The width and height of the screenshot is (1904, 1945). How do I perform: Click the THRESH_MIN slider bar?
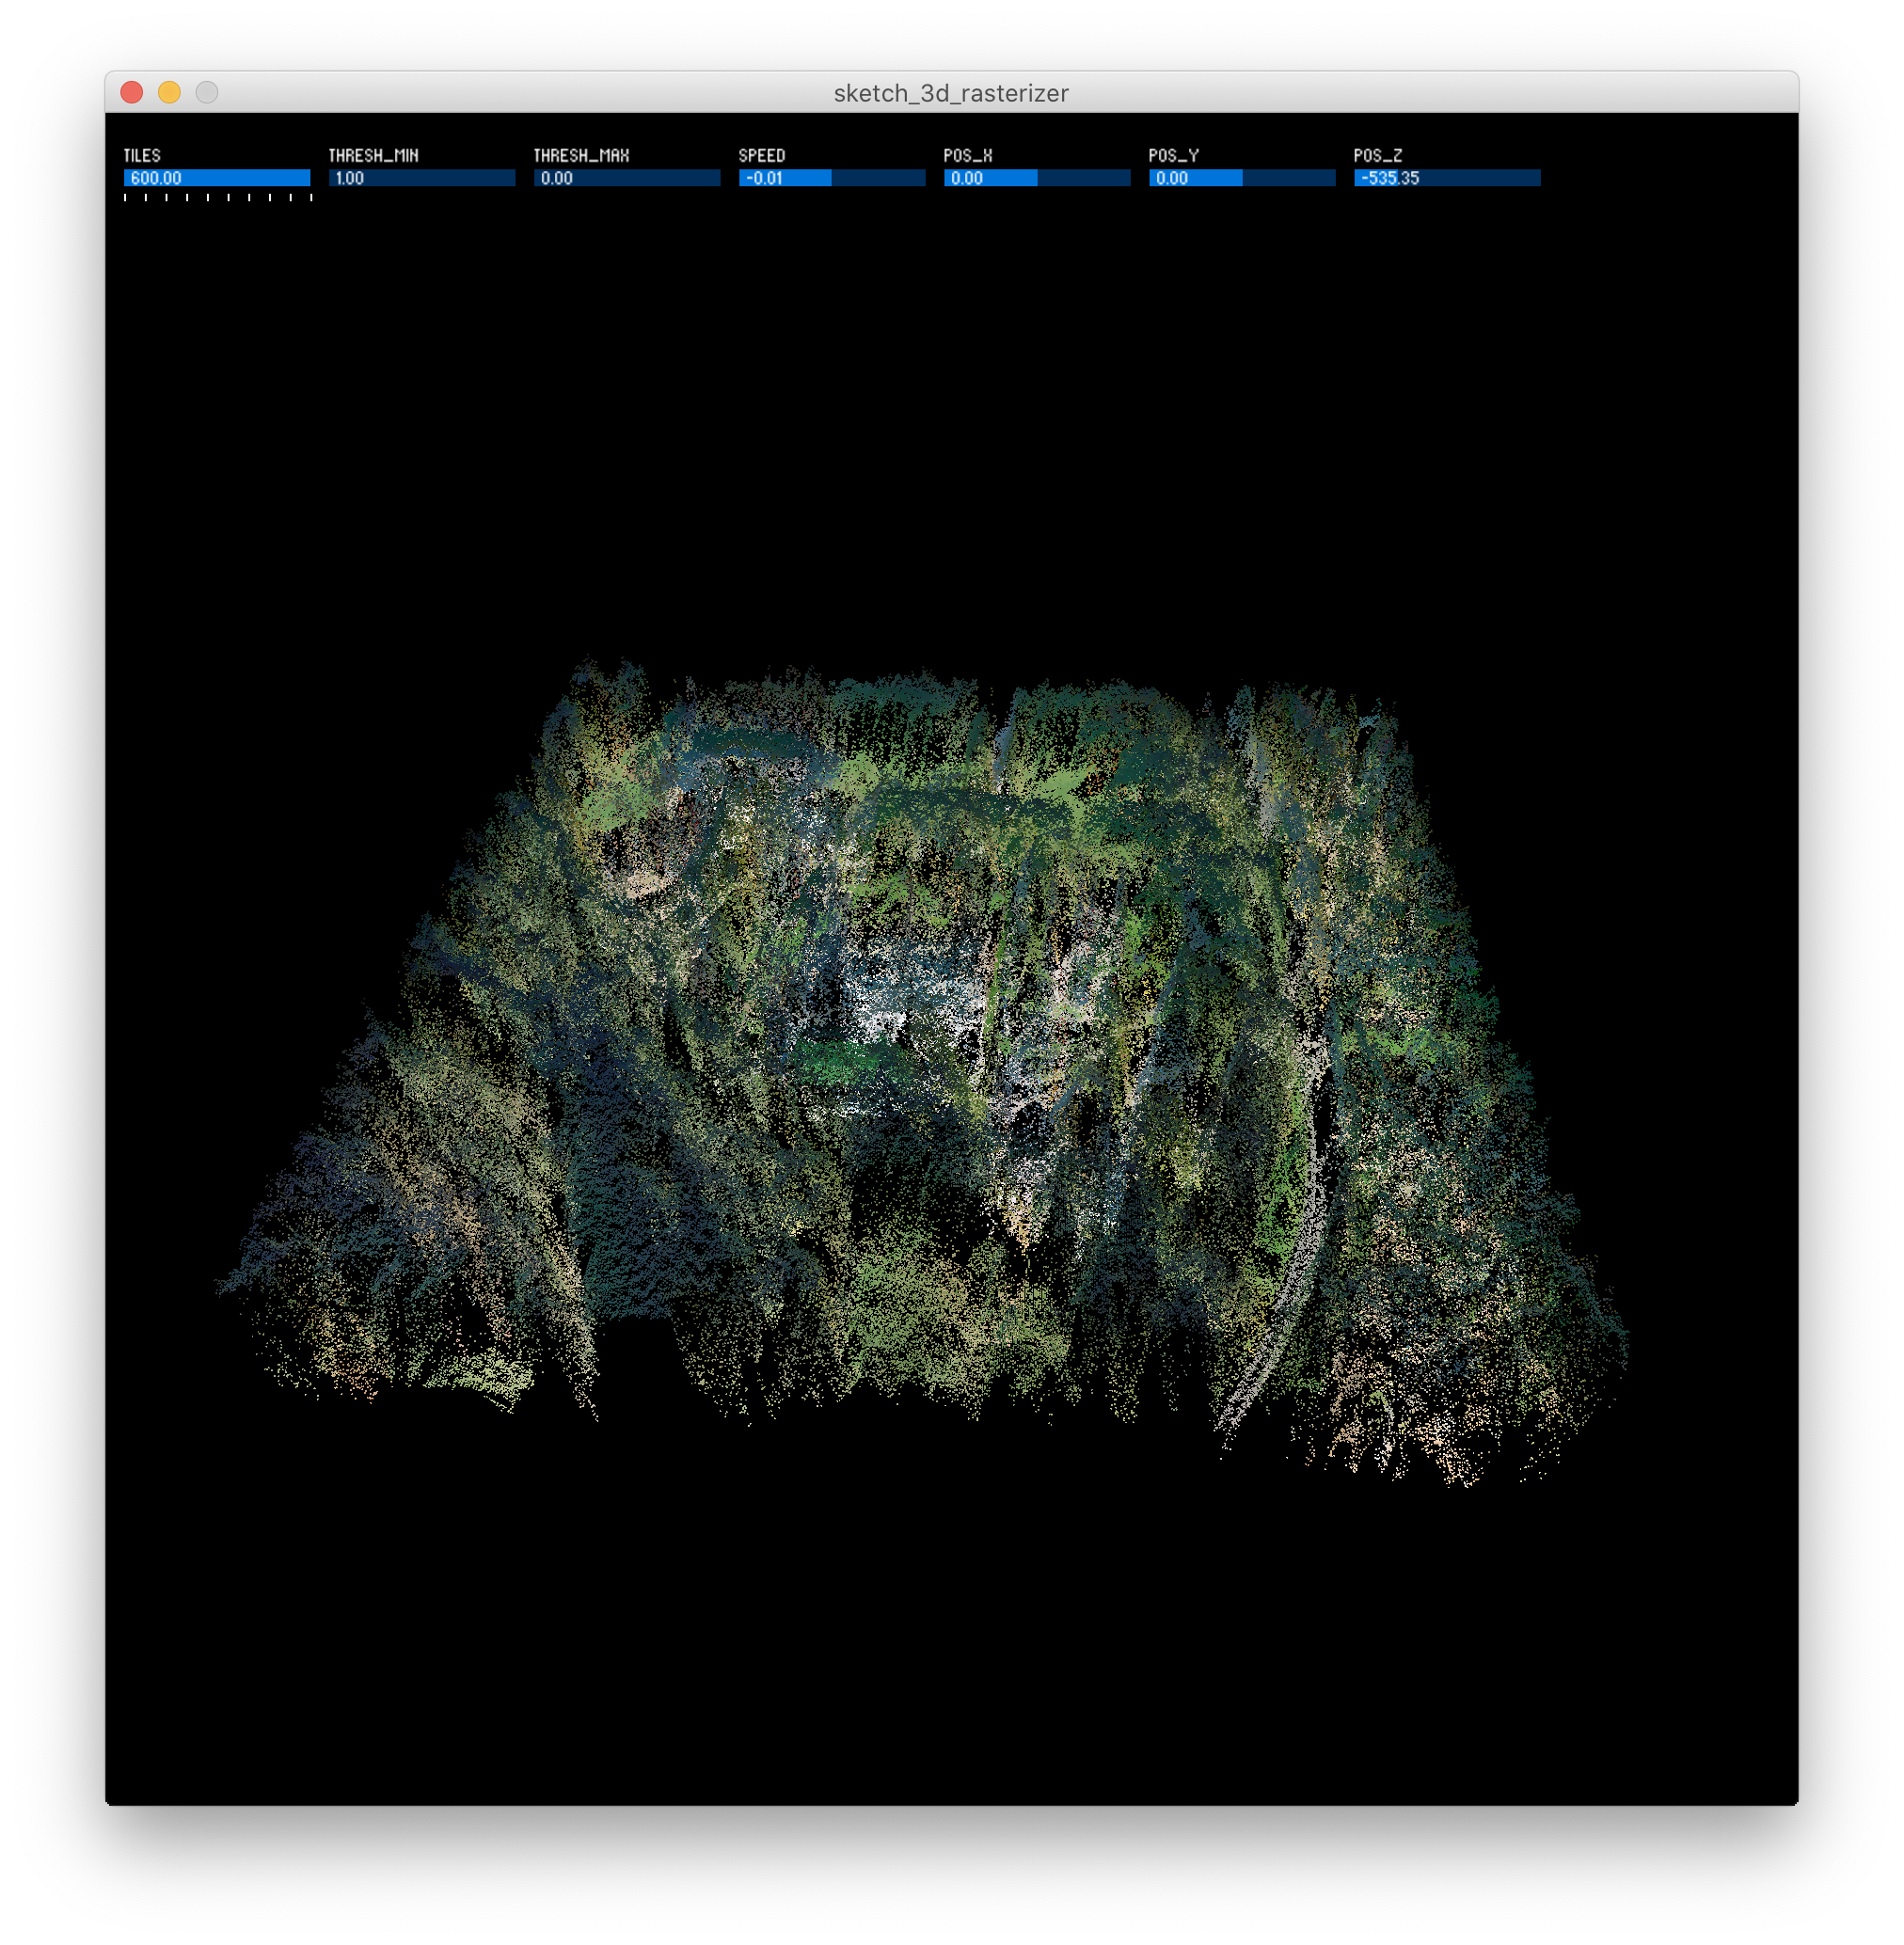point(422,178)
